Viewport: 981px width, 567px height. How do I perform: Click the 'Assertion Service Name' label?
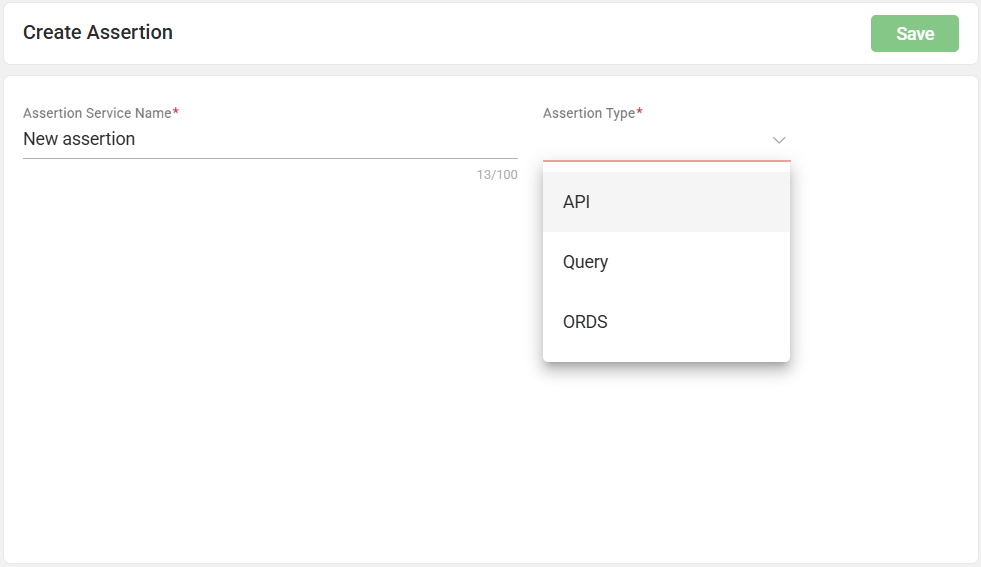pyautogui.click(x=97, y=113)
